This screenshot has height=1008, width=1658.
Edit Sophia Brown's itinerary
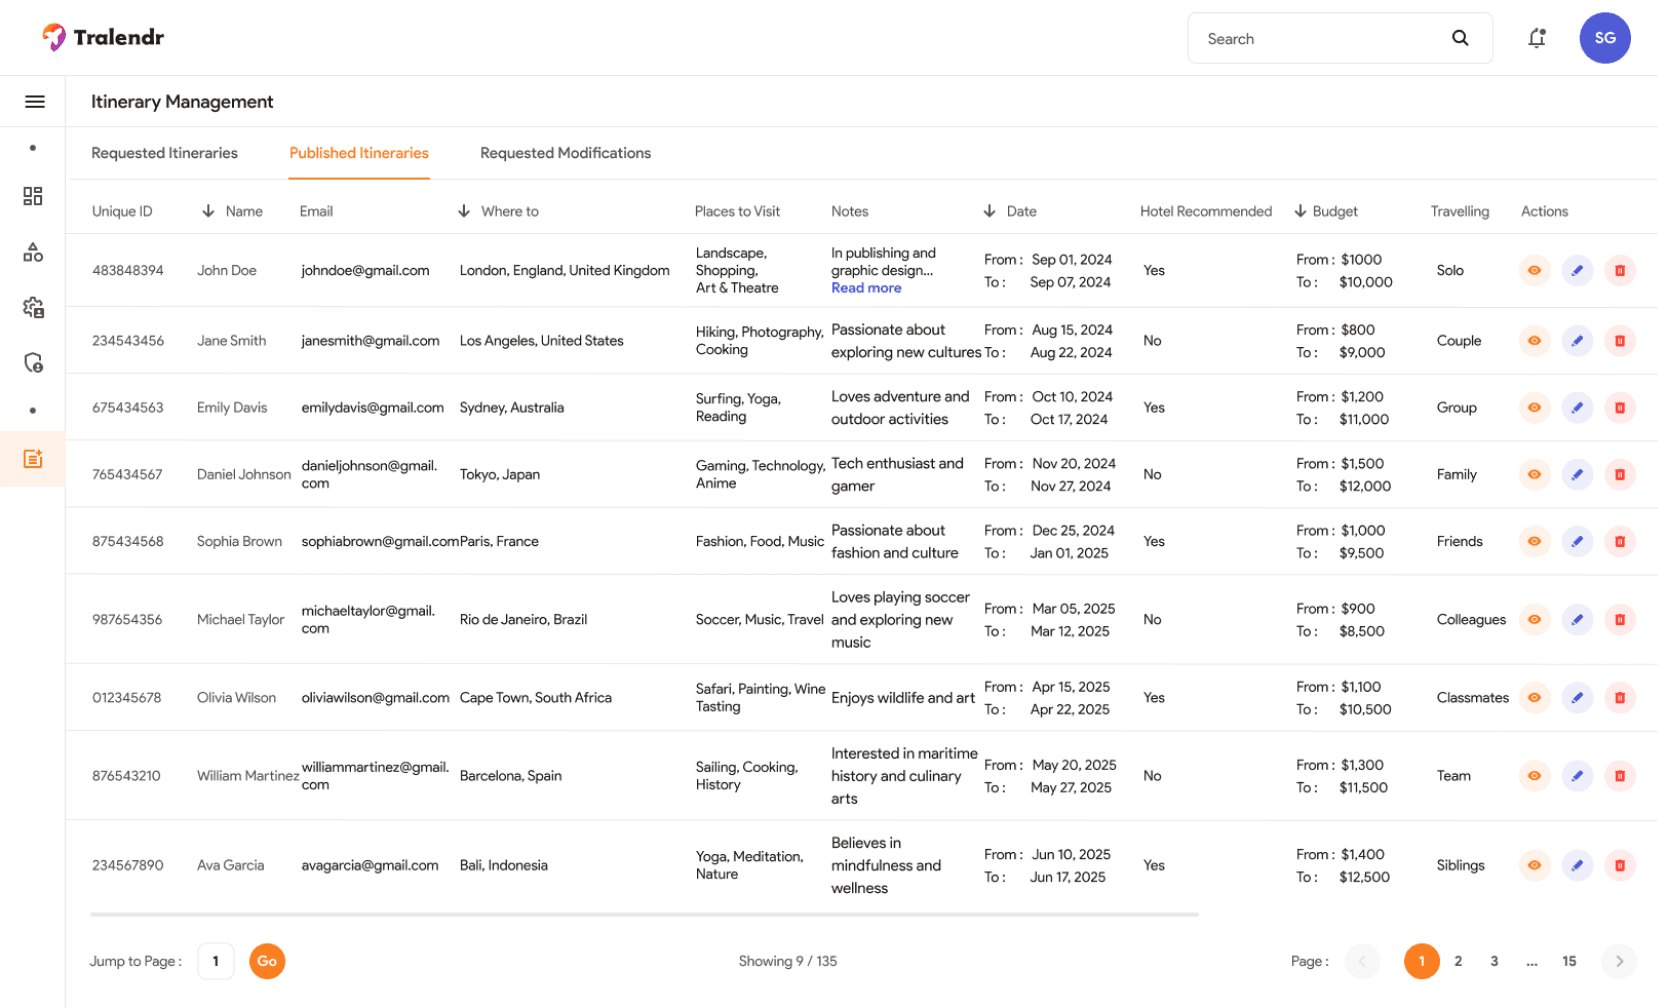(1577, 542)
